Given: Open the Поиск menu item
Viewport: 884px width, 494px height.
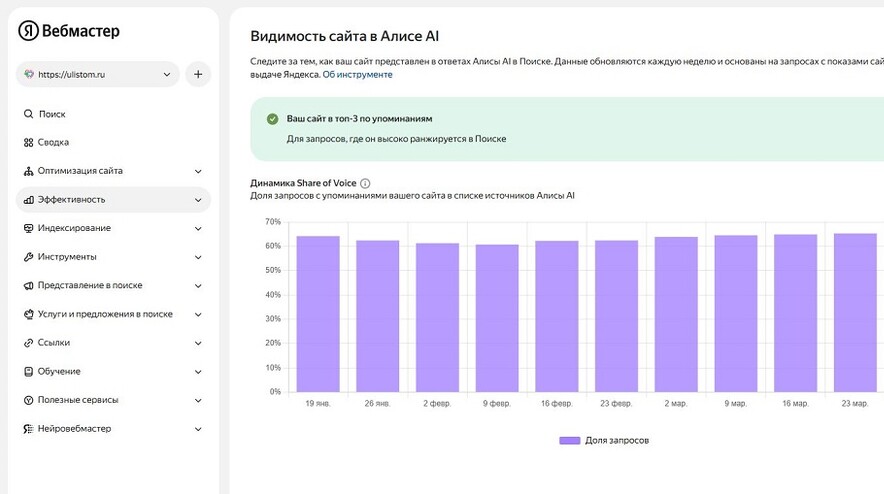Looking at the screenshot, I should tap(52, 114).
